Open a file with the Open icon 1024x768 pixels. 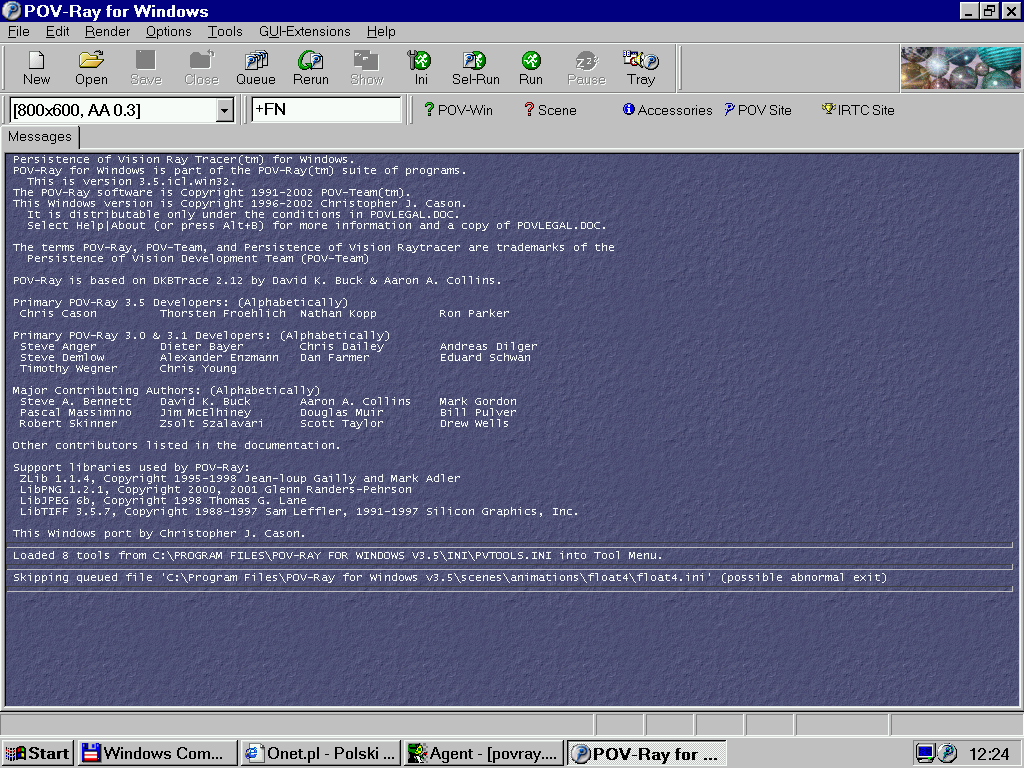(91, 68)
